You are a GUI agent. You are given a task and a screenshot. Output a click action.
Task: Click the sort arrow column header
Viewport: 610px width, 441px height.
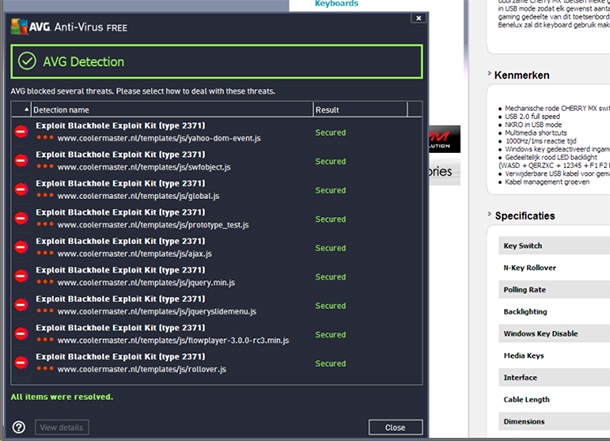pyautogui.click(x=21, y=110)
